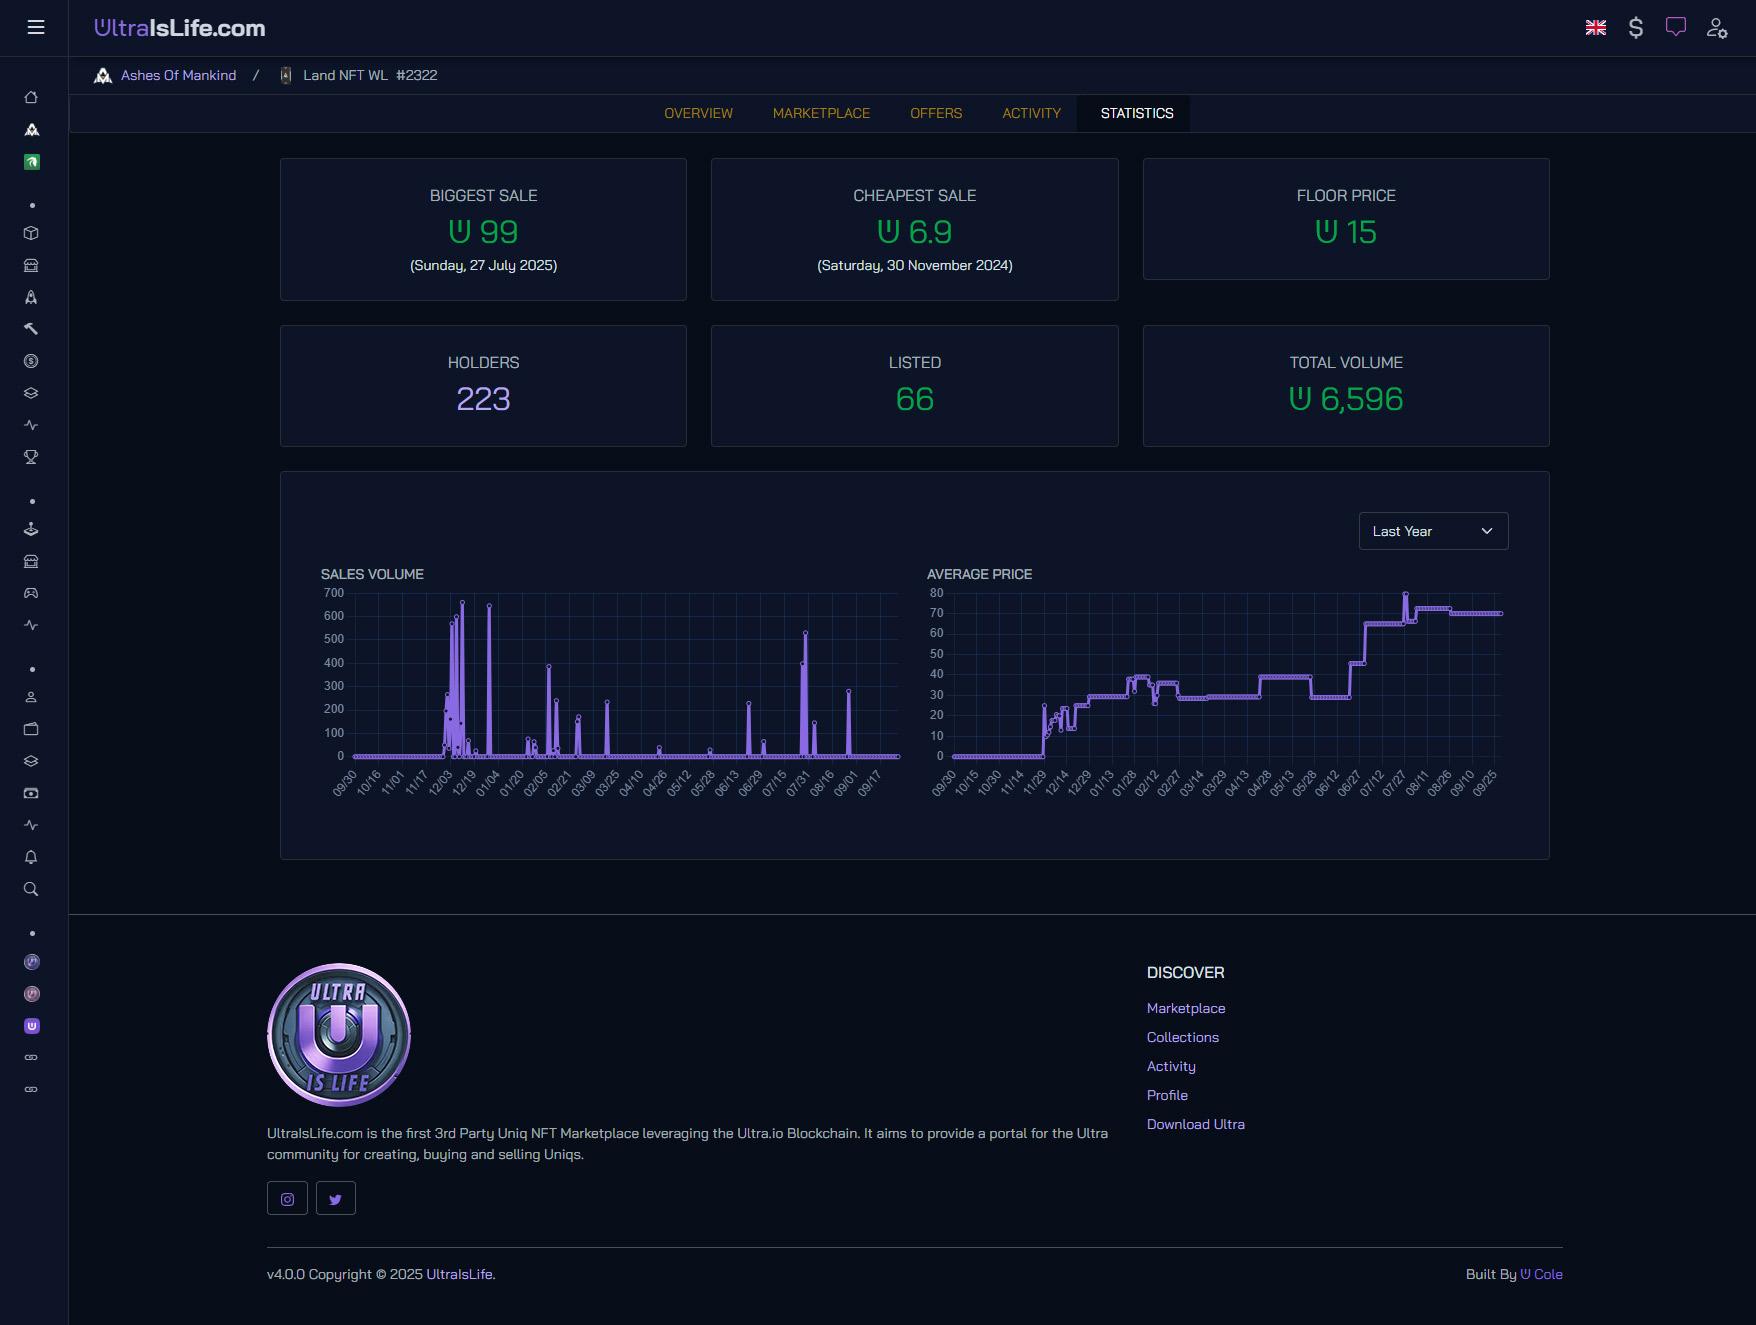Click the joystick icon in the sidebar

[31, 529]
